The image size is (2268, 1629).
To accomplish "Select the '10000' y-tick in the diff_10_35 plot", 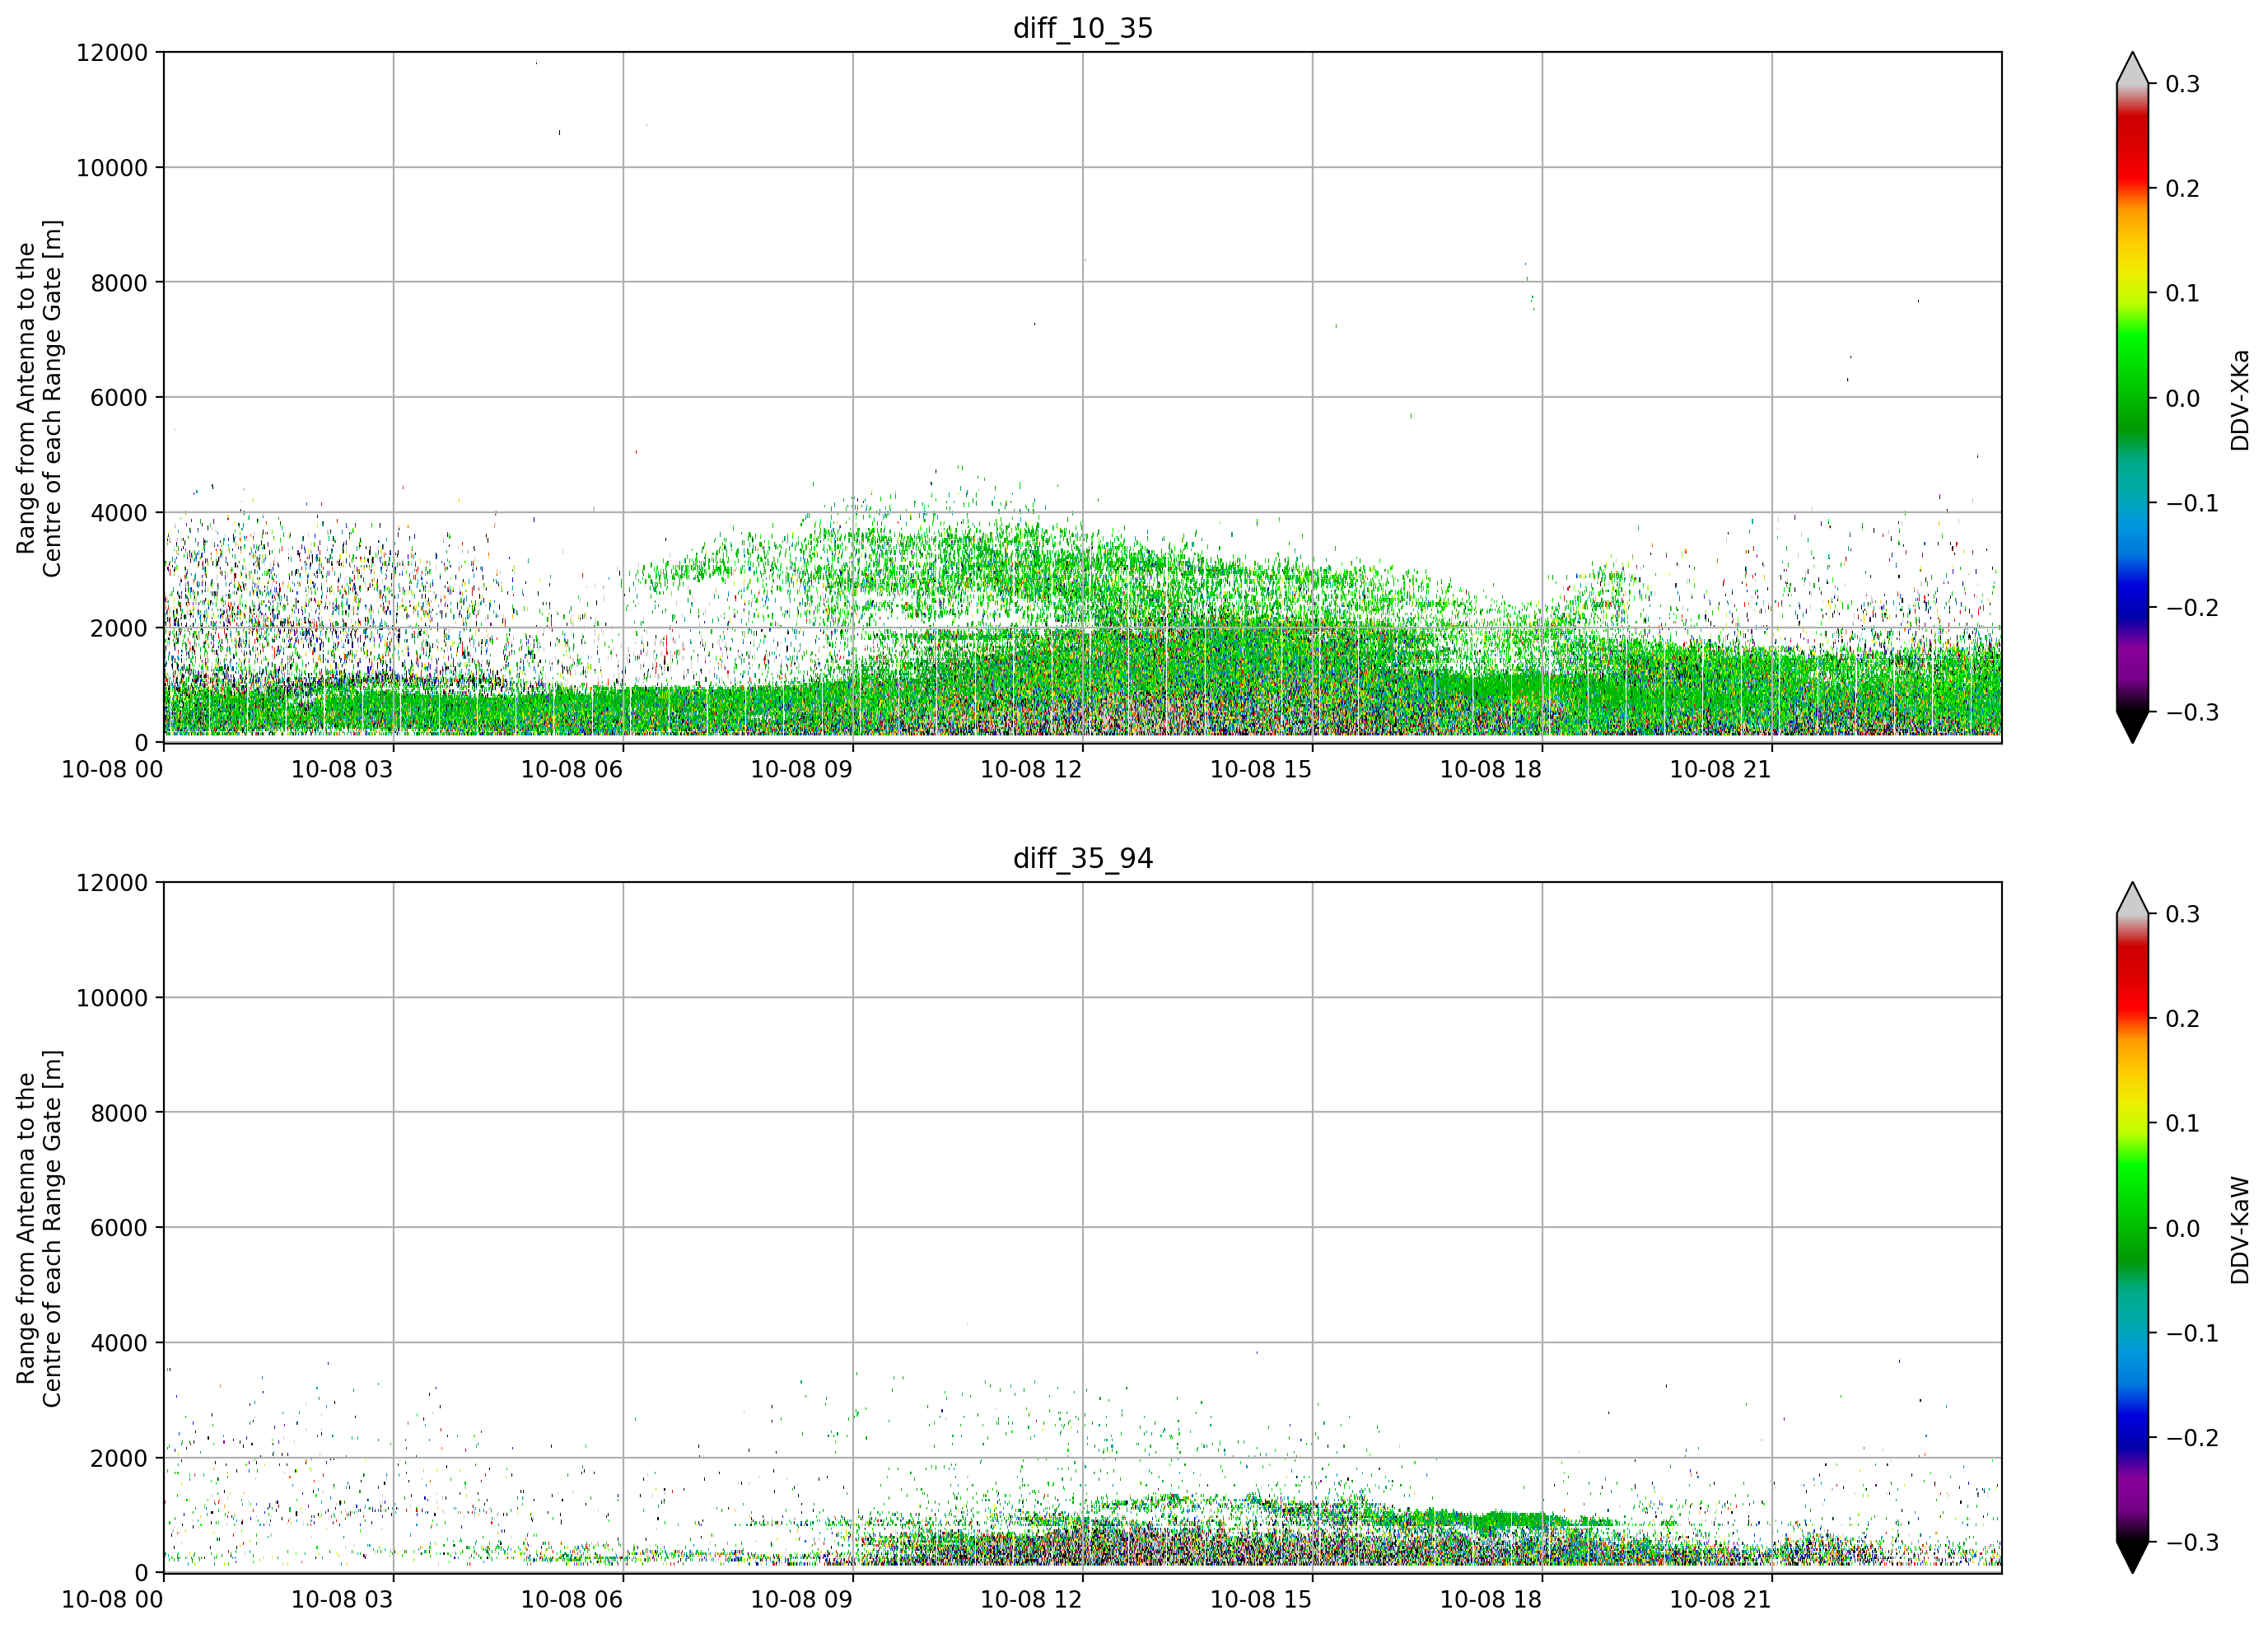I will coord(112,168).
